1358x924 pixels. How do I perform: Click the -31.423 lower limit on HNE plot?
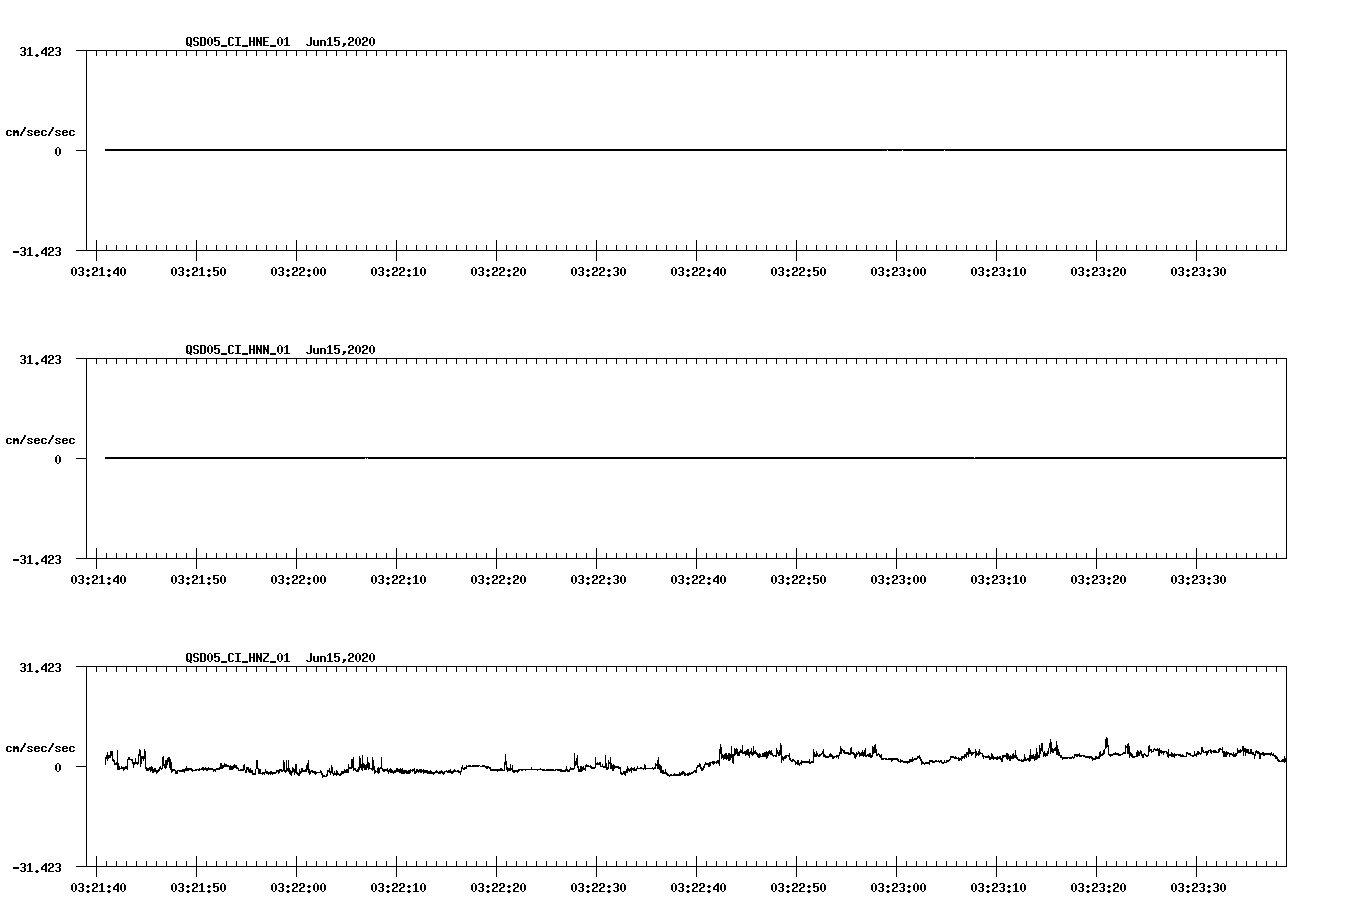point(36,252)
